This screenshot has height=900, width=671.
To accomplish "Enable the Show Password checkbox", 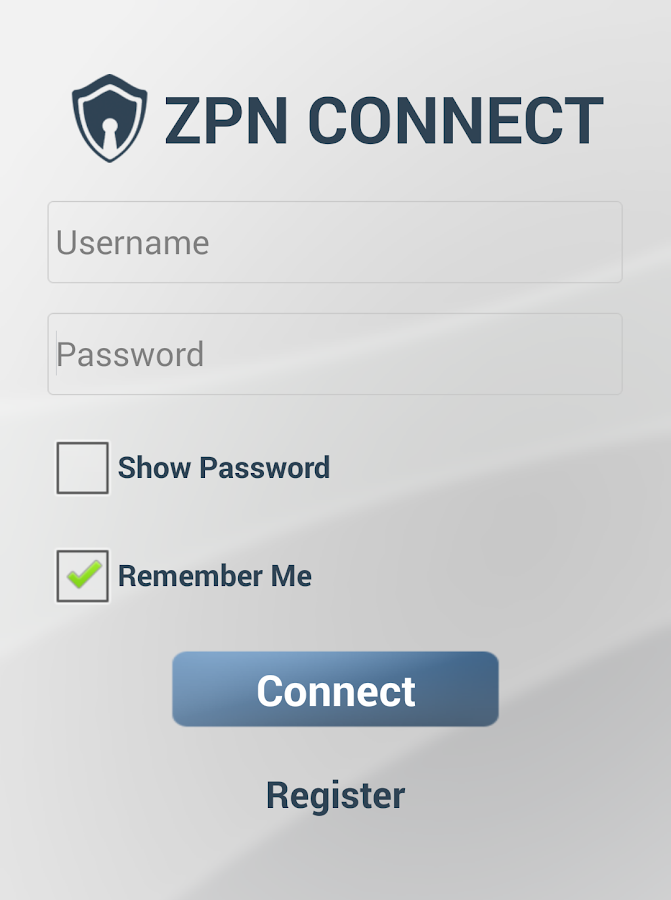I will pyautogui.click(x=82, y=468).
